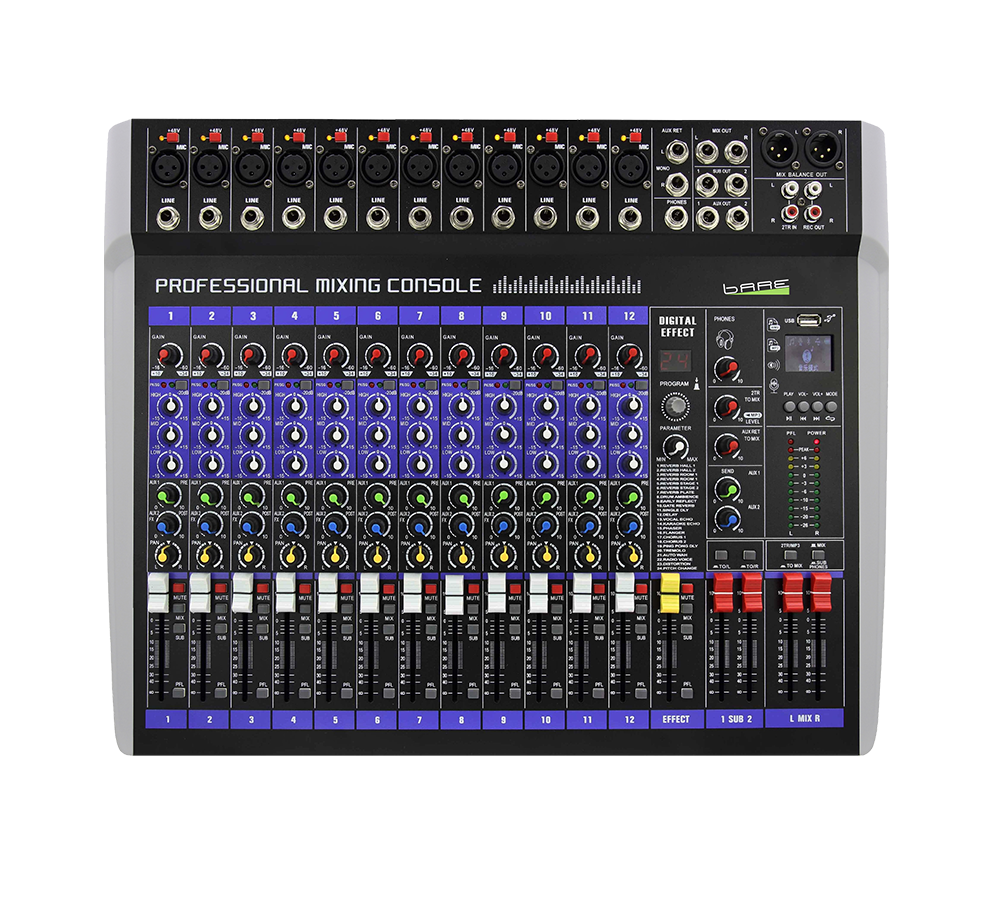Viewport: 987px width, 898px height.
Task: Click the headphones icon under PHONES label
Action: [x=725, y=340]
